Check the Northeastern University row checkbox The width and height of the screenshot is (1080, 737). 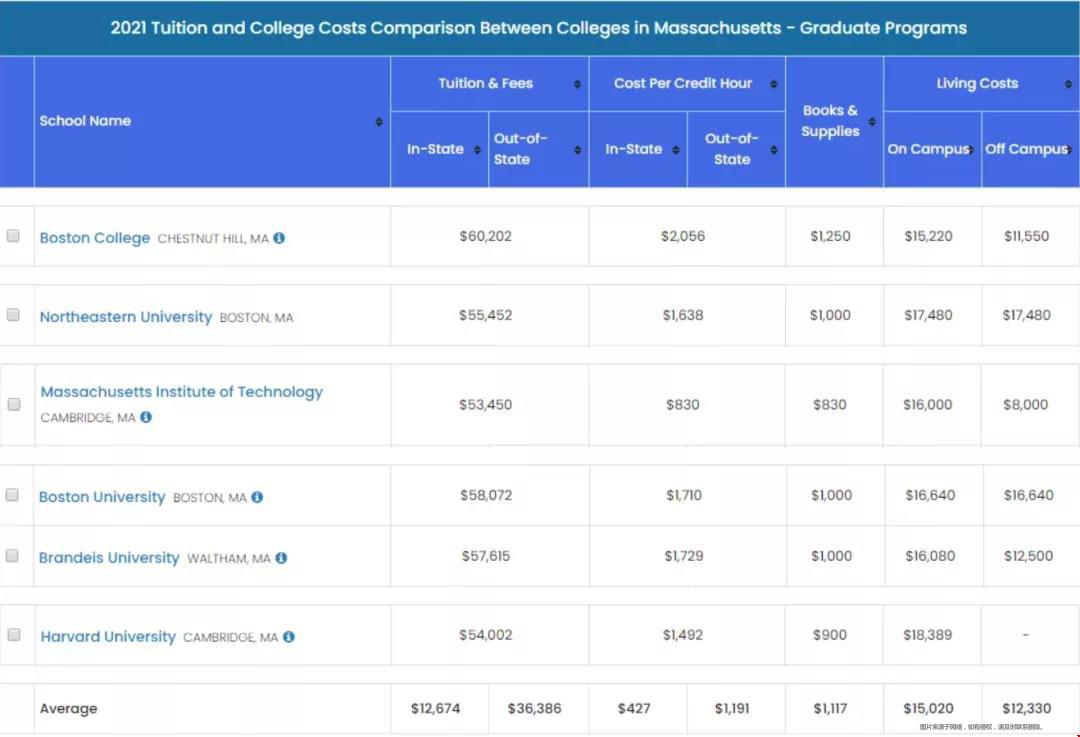[13, 315]
